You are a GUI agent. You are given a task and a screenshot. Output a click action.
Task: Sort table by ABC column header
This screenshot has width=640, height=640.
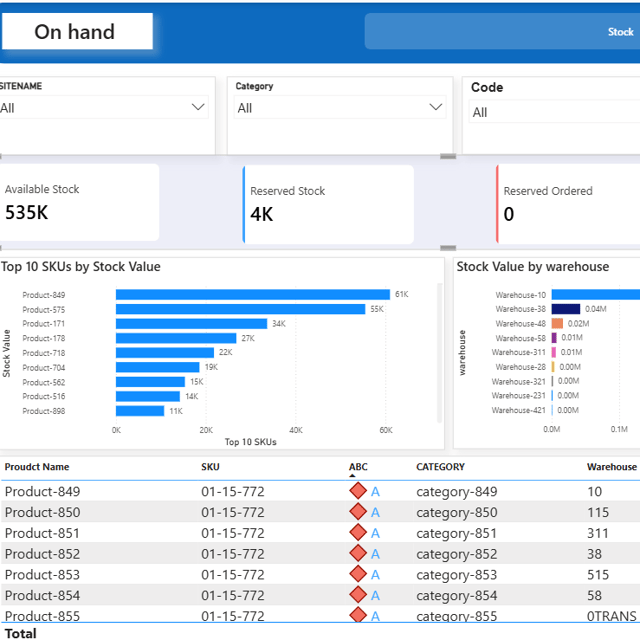358,467
